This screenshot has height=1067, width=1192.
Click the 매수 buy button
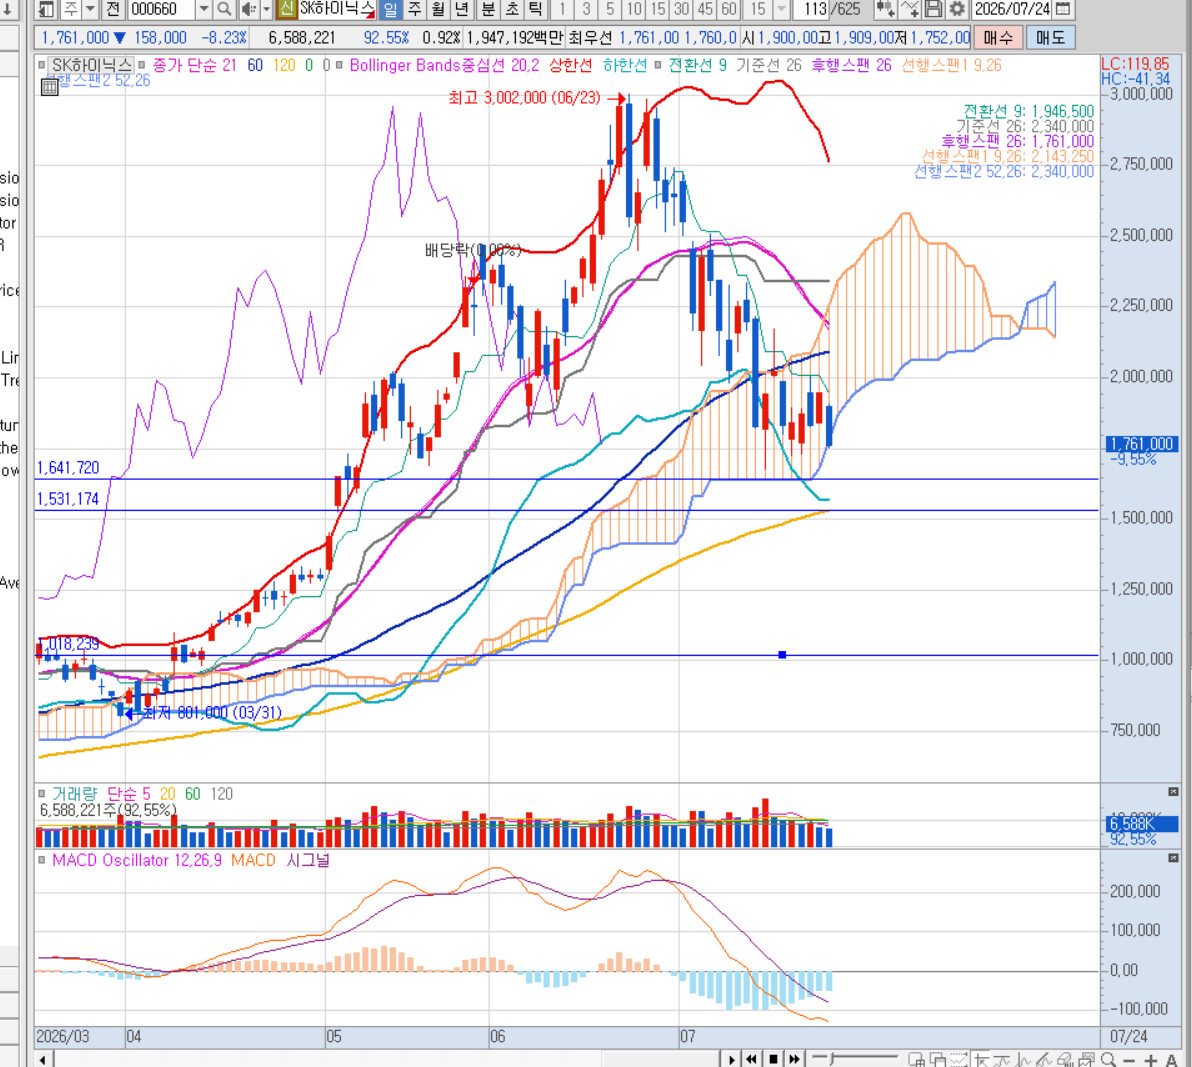point(997,37)
